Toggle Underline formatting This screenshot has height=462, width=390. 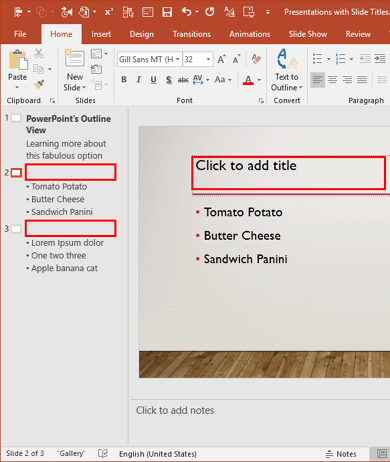click(x=153, y=80)
